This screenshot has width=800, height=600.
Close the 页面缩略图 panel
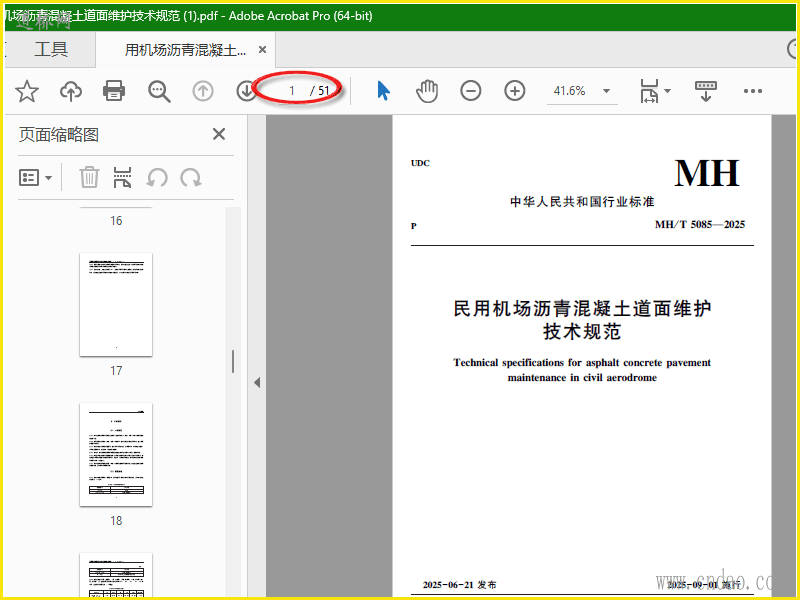pyautogui.click(x=219, y=134)
